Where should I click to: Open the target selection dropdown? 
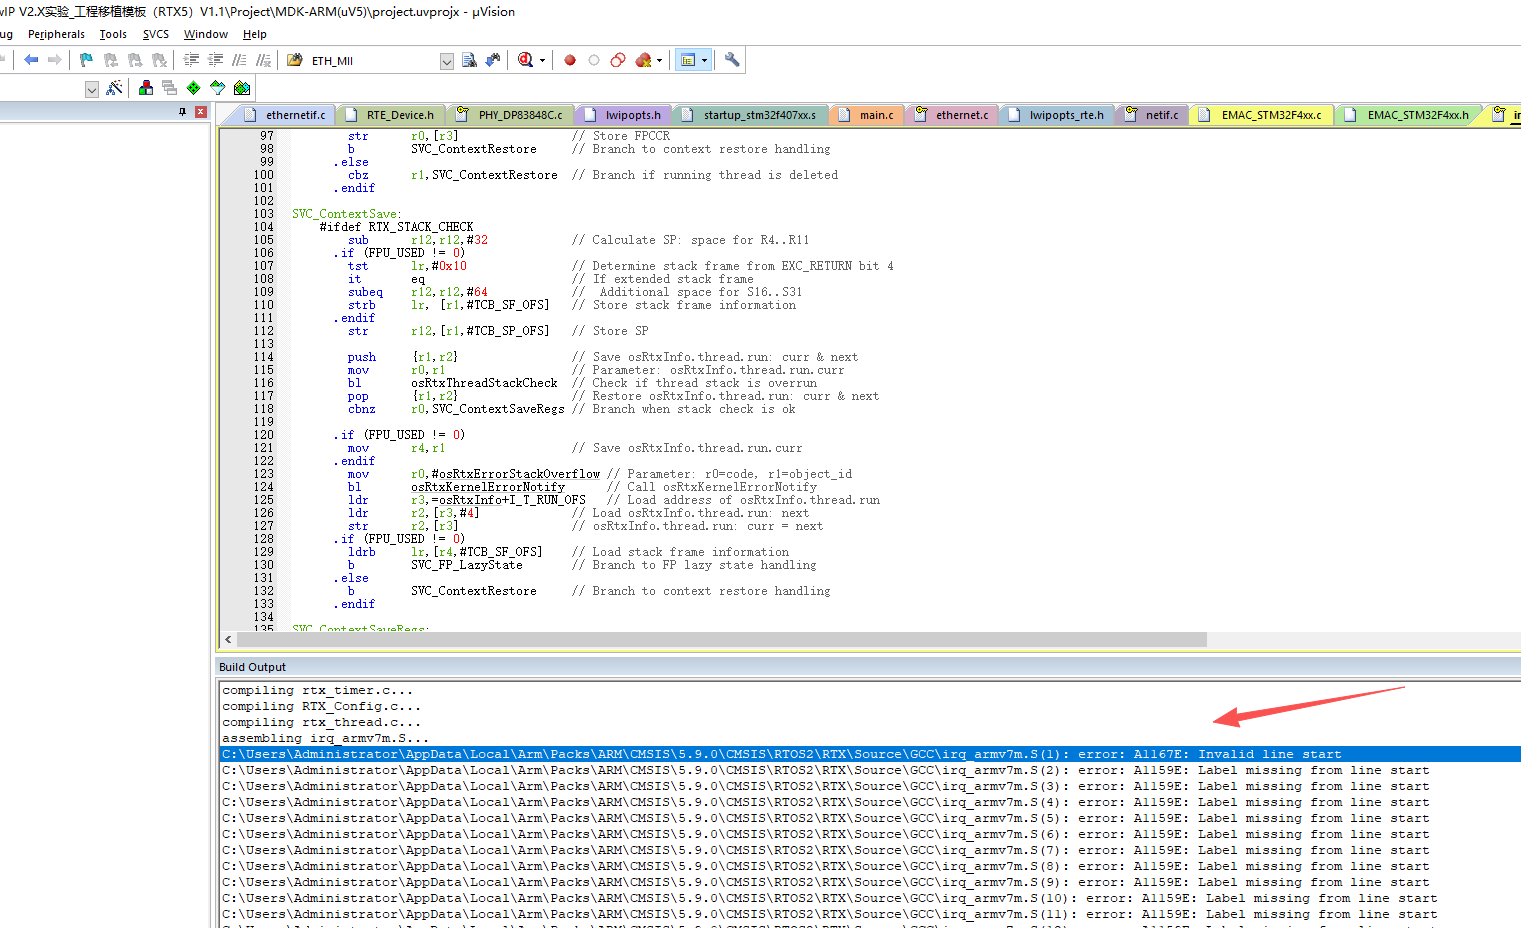click(92, 89)
